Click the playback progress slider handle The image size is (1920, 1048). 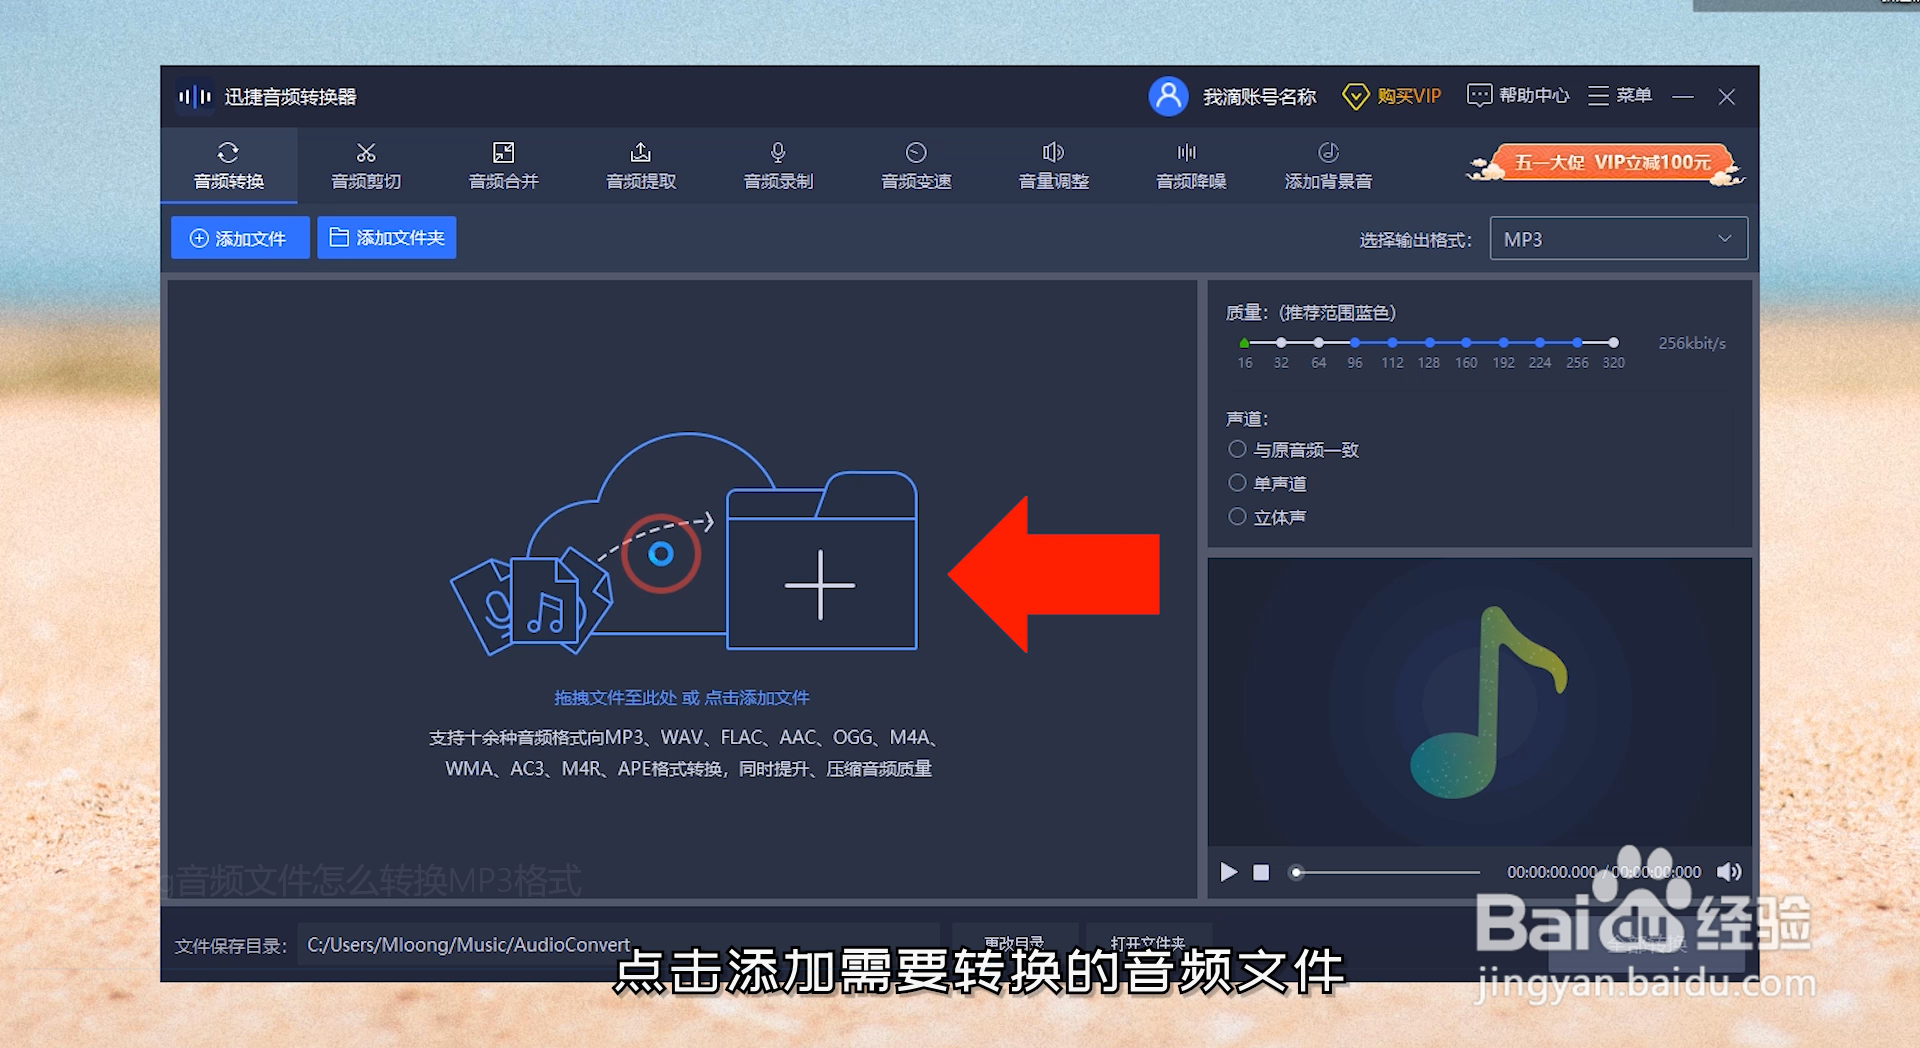(x=1296, y=872)
